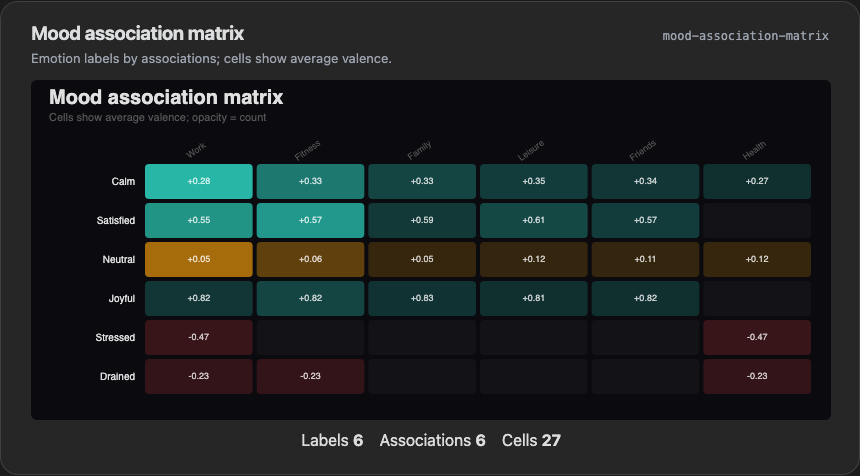The width and height of the screenshot is (860, 476).
Task: Click the Calm / Health cell +0.27
Action: pos(757,182)
